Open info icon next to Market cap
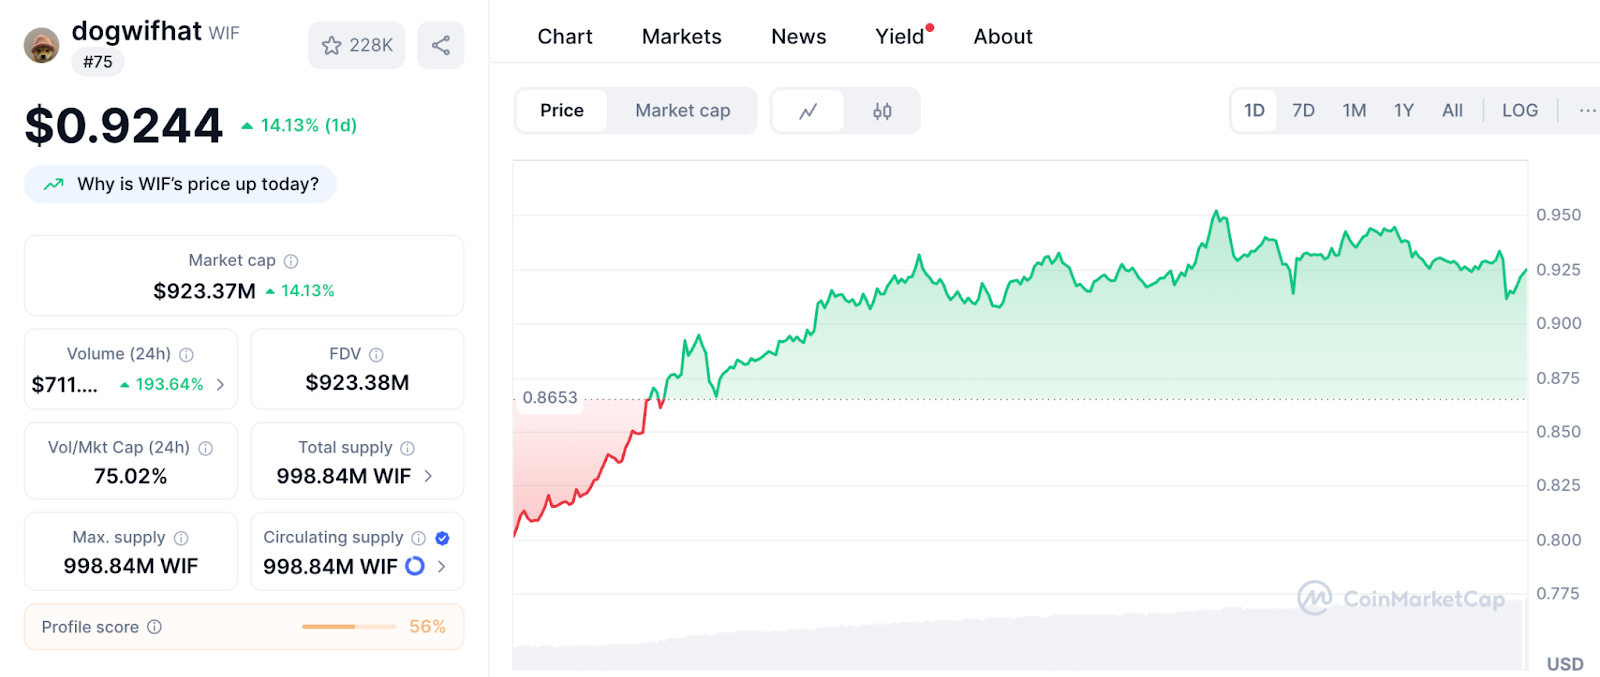1600x677 pixels. [291, 261]
